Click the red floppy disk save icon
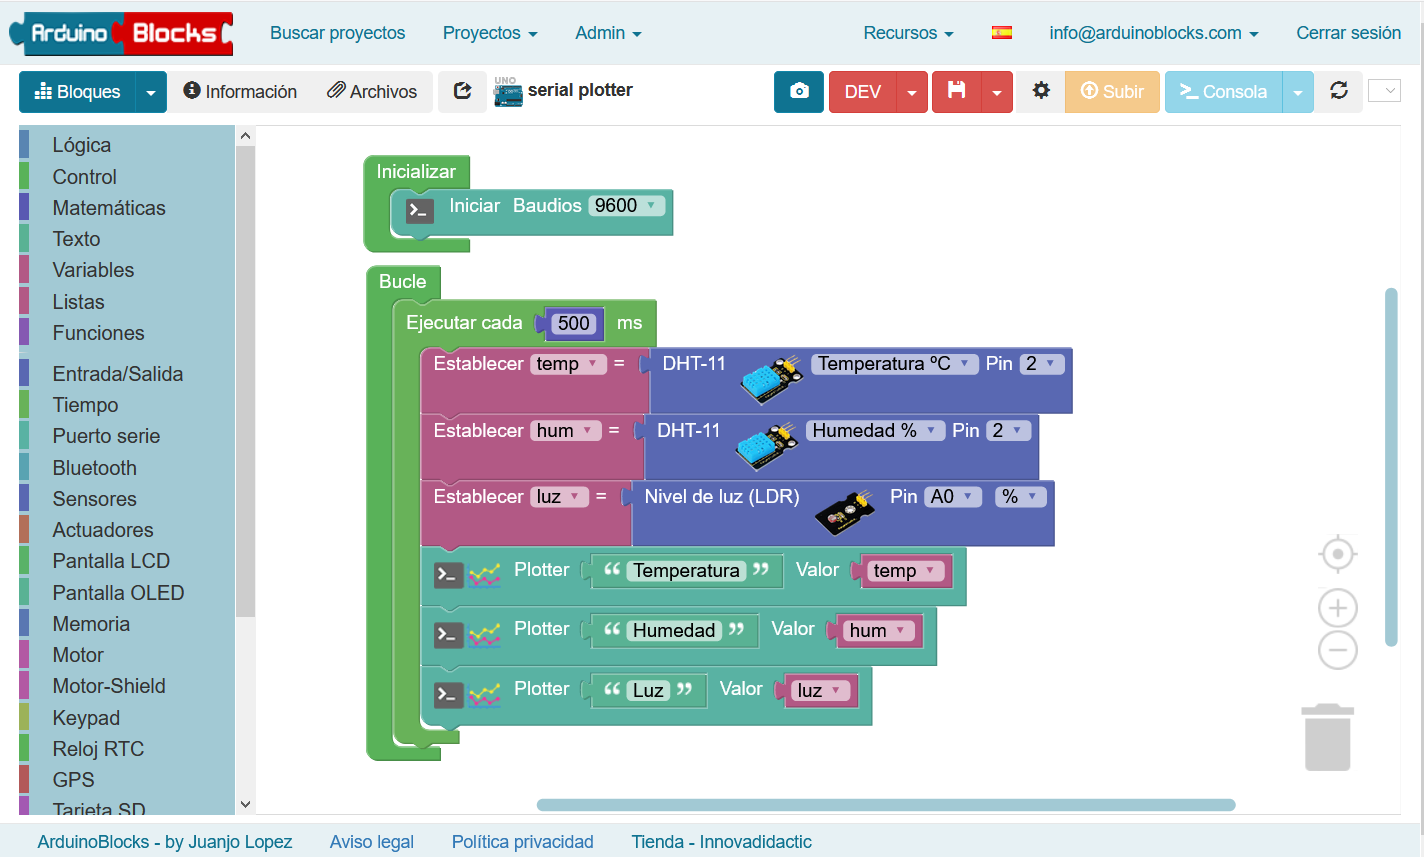 (957, 92)
